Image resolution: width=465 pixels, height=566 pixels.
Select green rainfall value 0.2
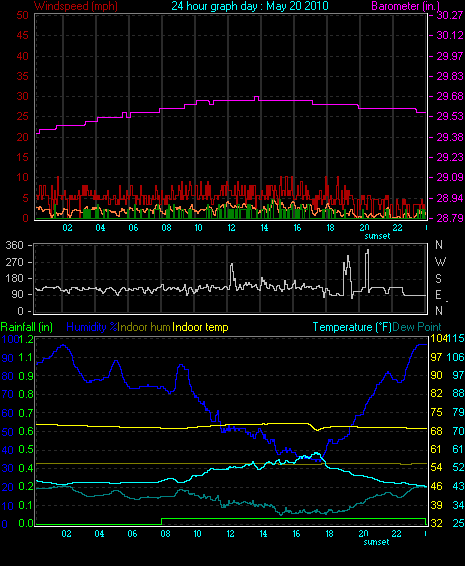26,487
